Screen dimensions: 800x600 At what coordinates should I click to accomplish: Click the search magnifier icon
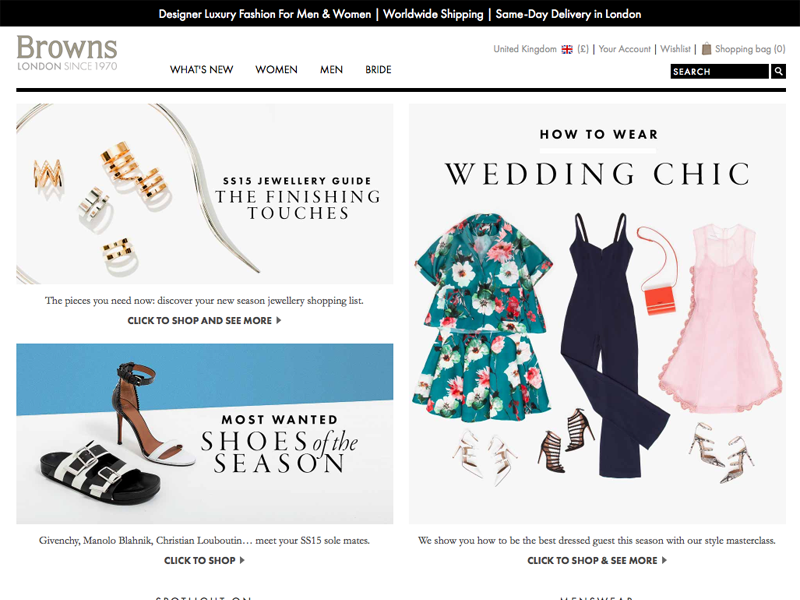coord(778,71)
